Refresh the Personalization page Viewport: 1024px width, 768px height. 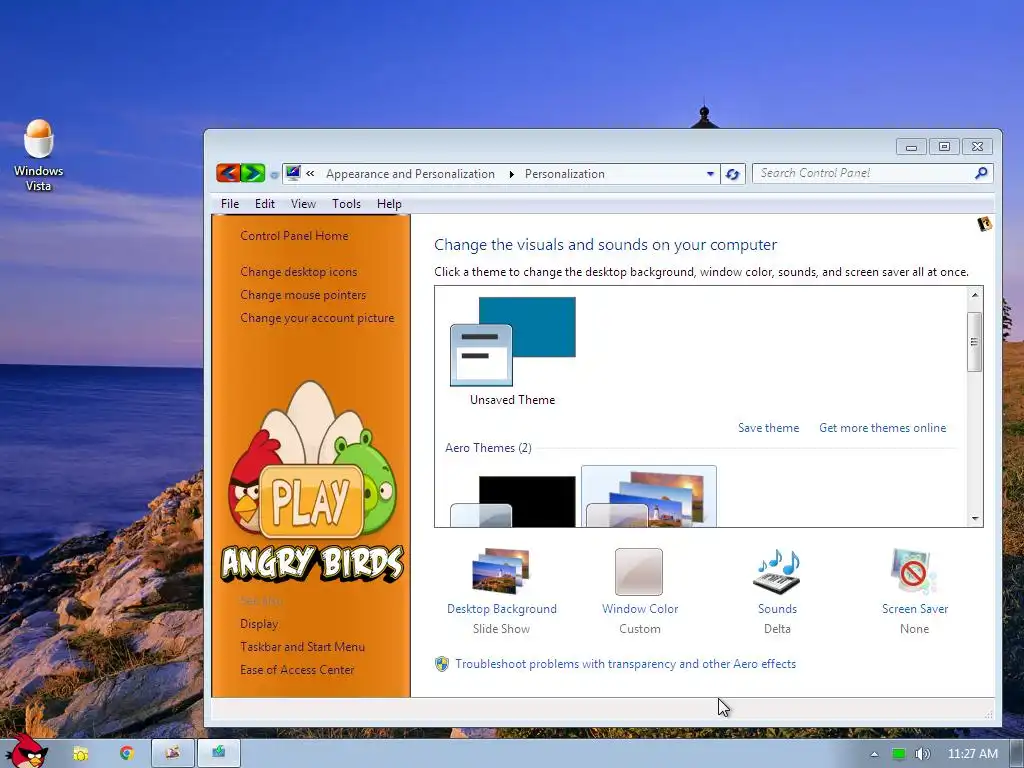pos(733,174)
